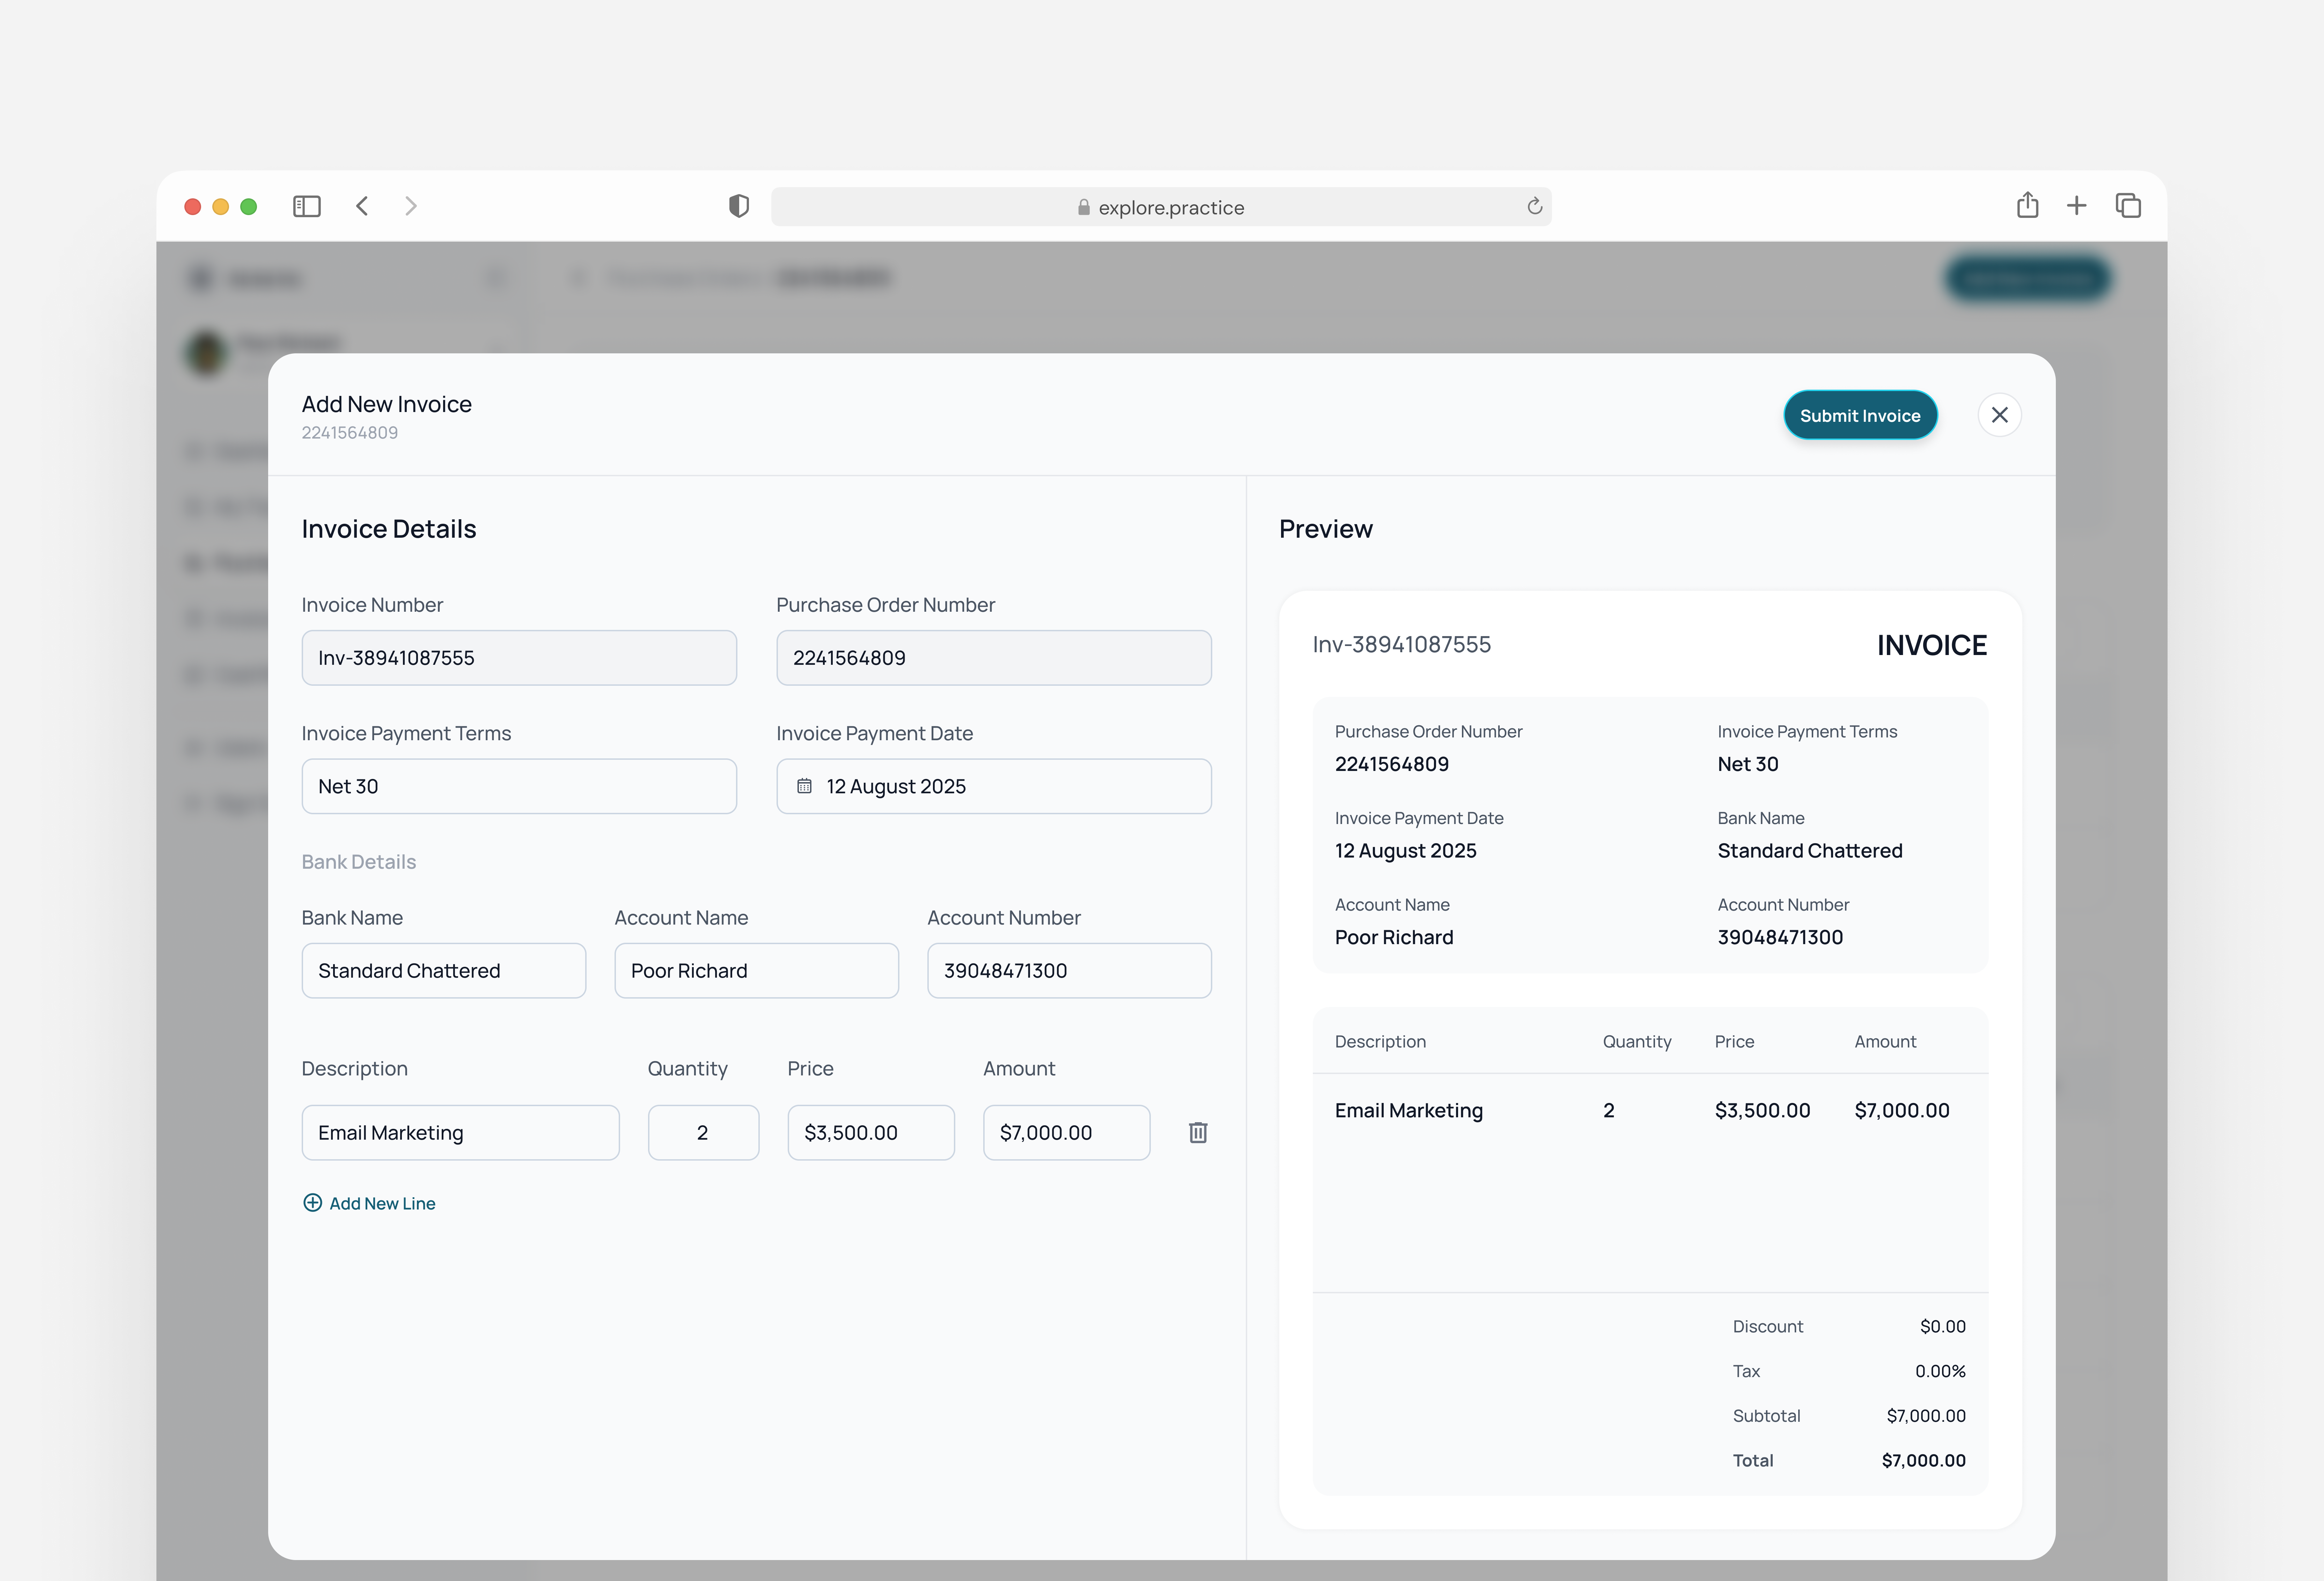Show the tab overview

tap(2128, 206)
